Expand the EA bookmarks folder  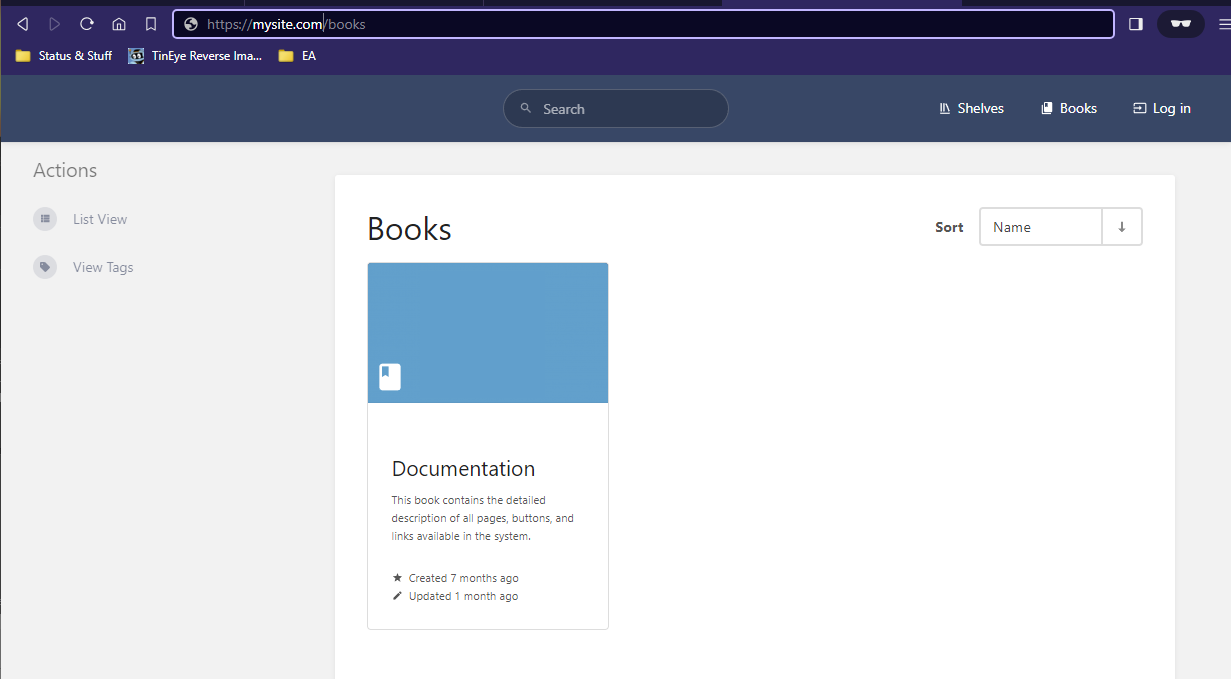(297, 56)
